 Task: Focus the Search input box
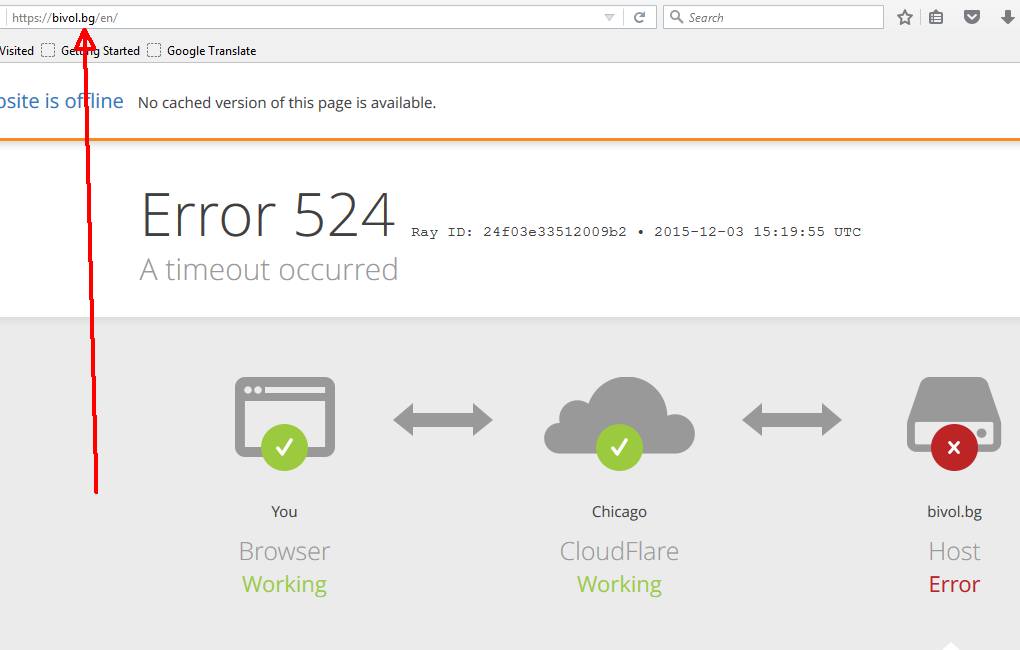point(780,17)
